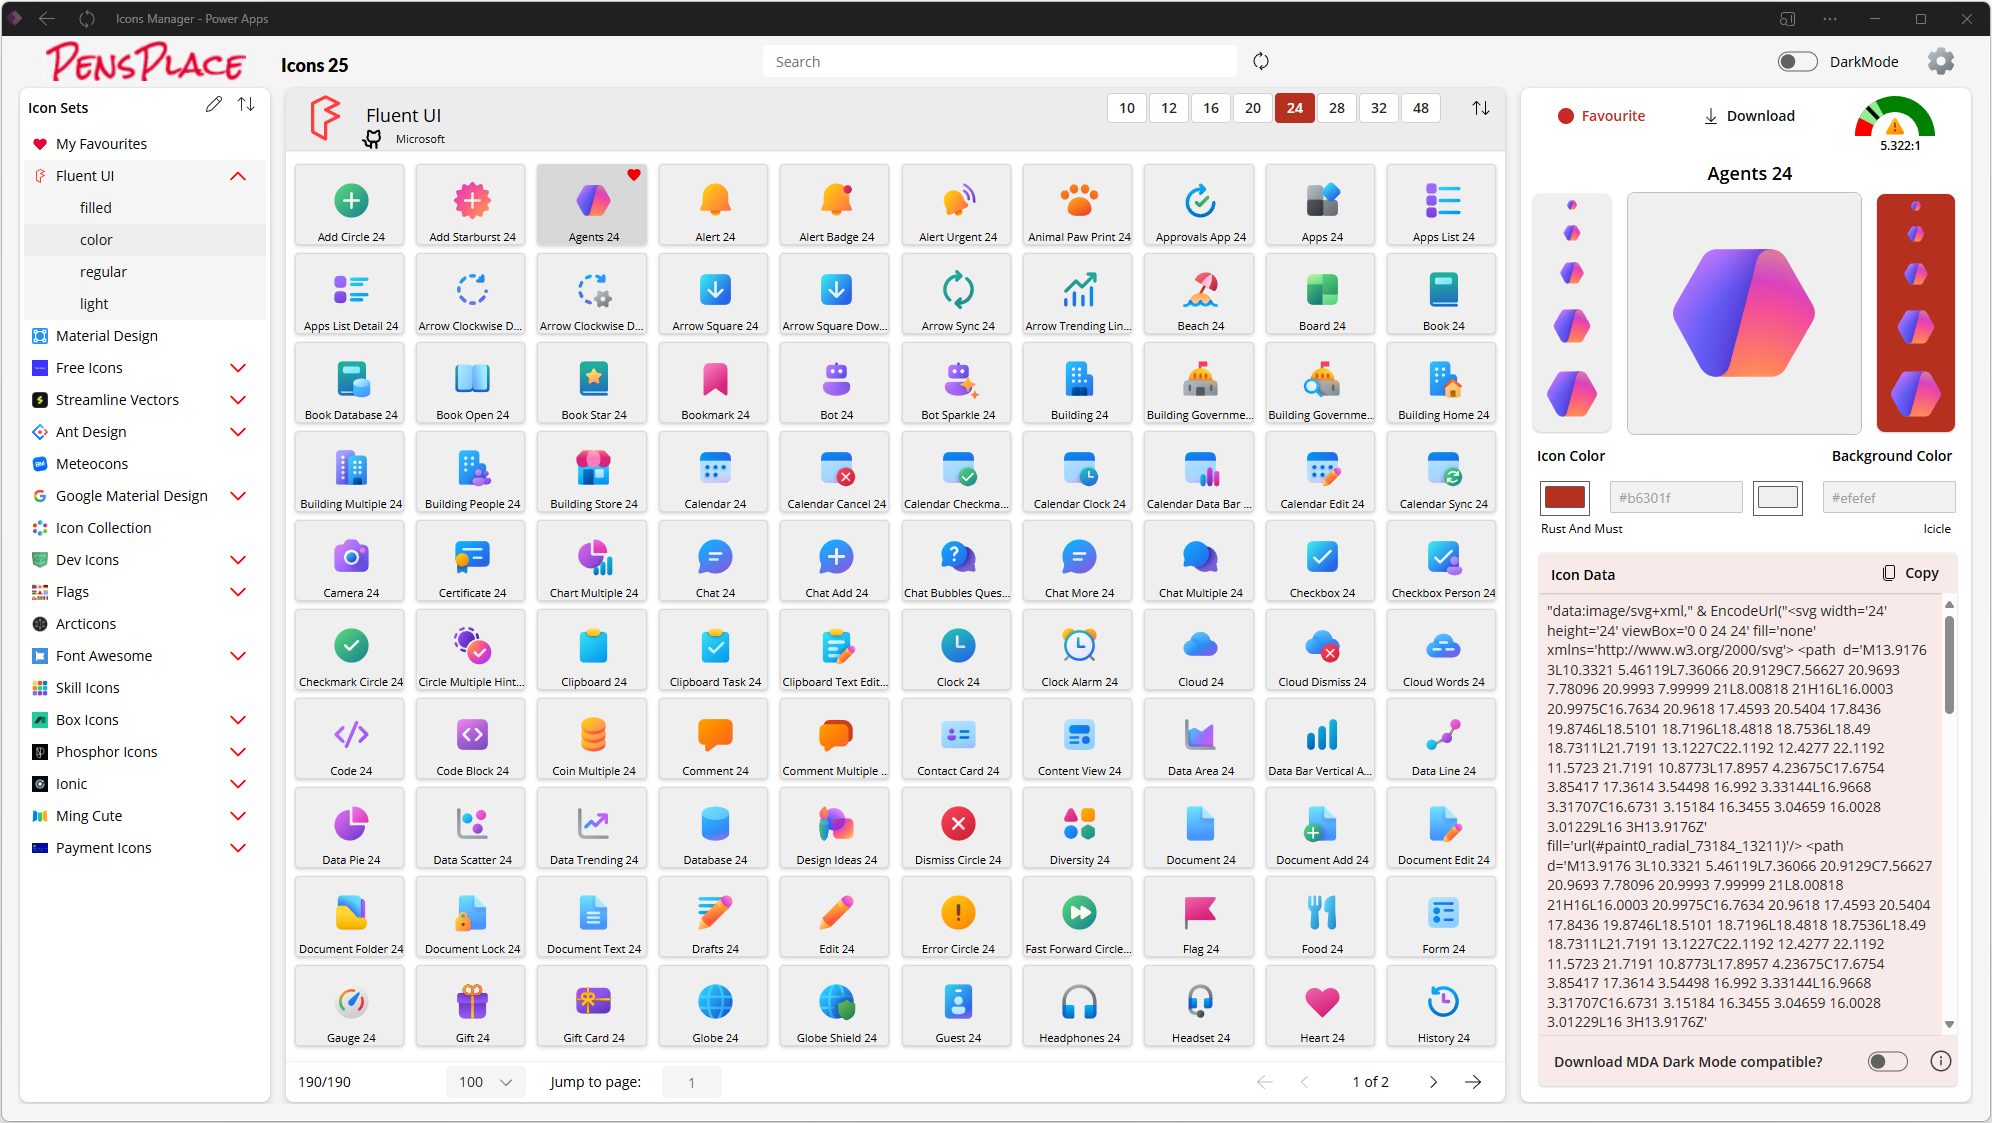Open the Fluent UI GitHub link icon
This screenshot has width=1992, height=1123.
pyautogui.click(x=372, y=139)
